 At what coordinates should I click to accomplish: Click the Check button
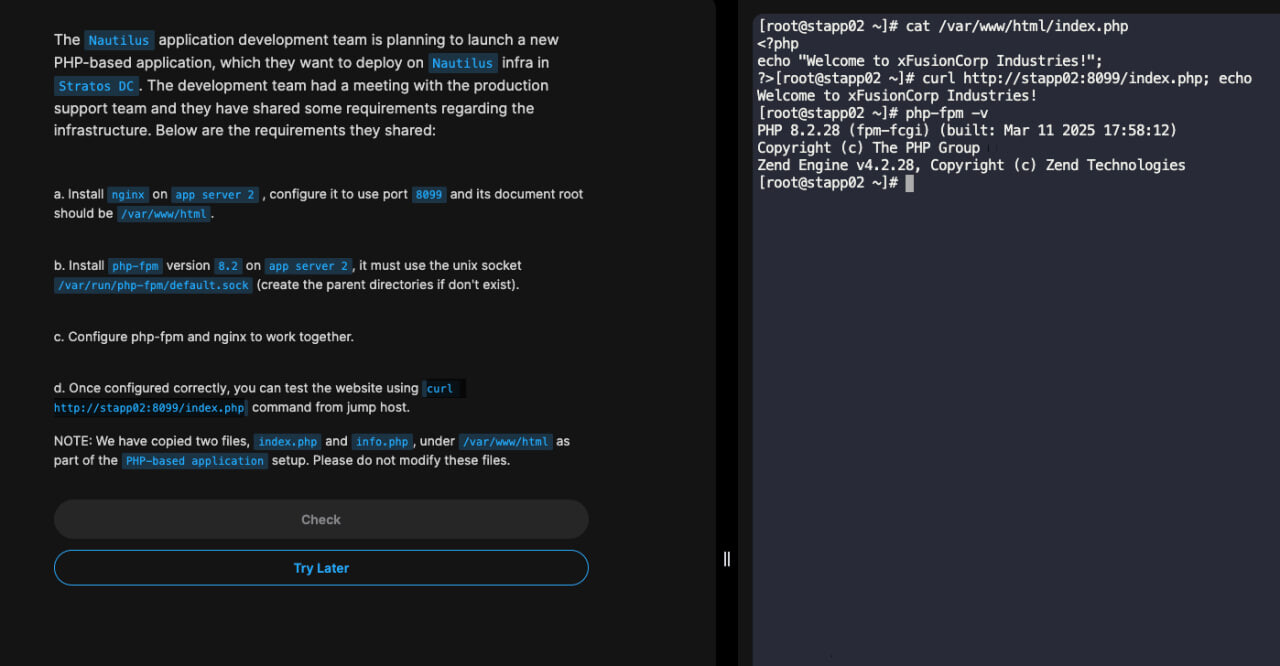click(321, 519)
